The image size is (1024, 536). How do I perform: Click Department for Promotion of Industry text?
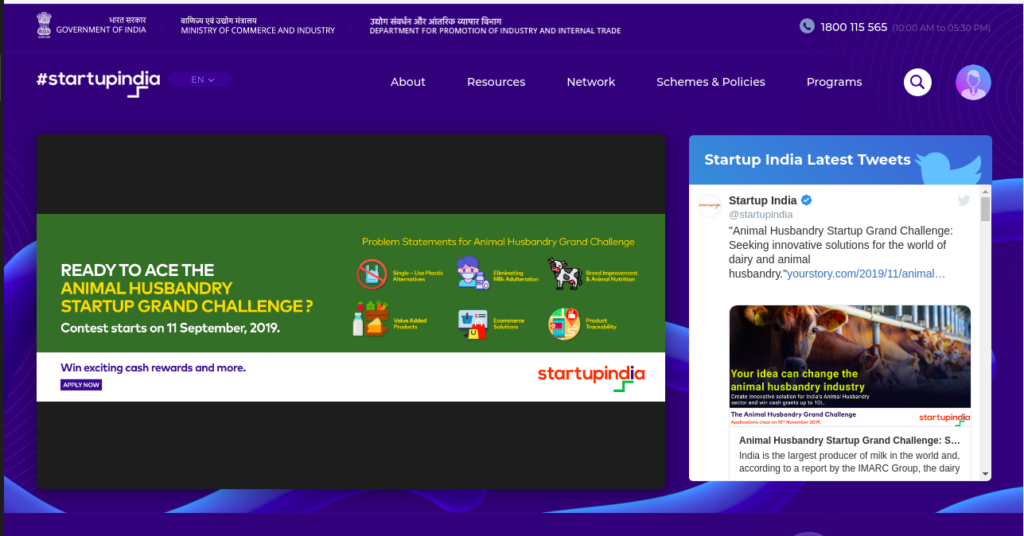pos(495,31)
